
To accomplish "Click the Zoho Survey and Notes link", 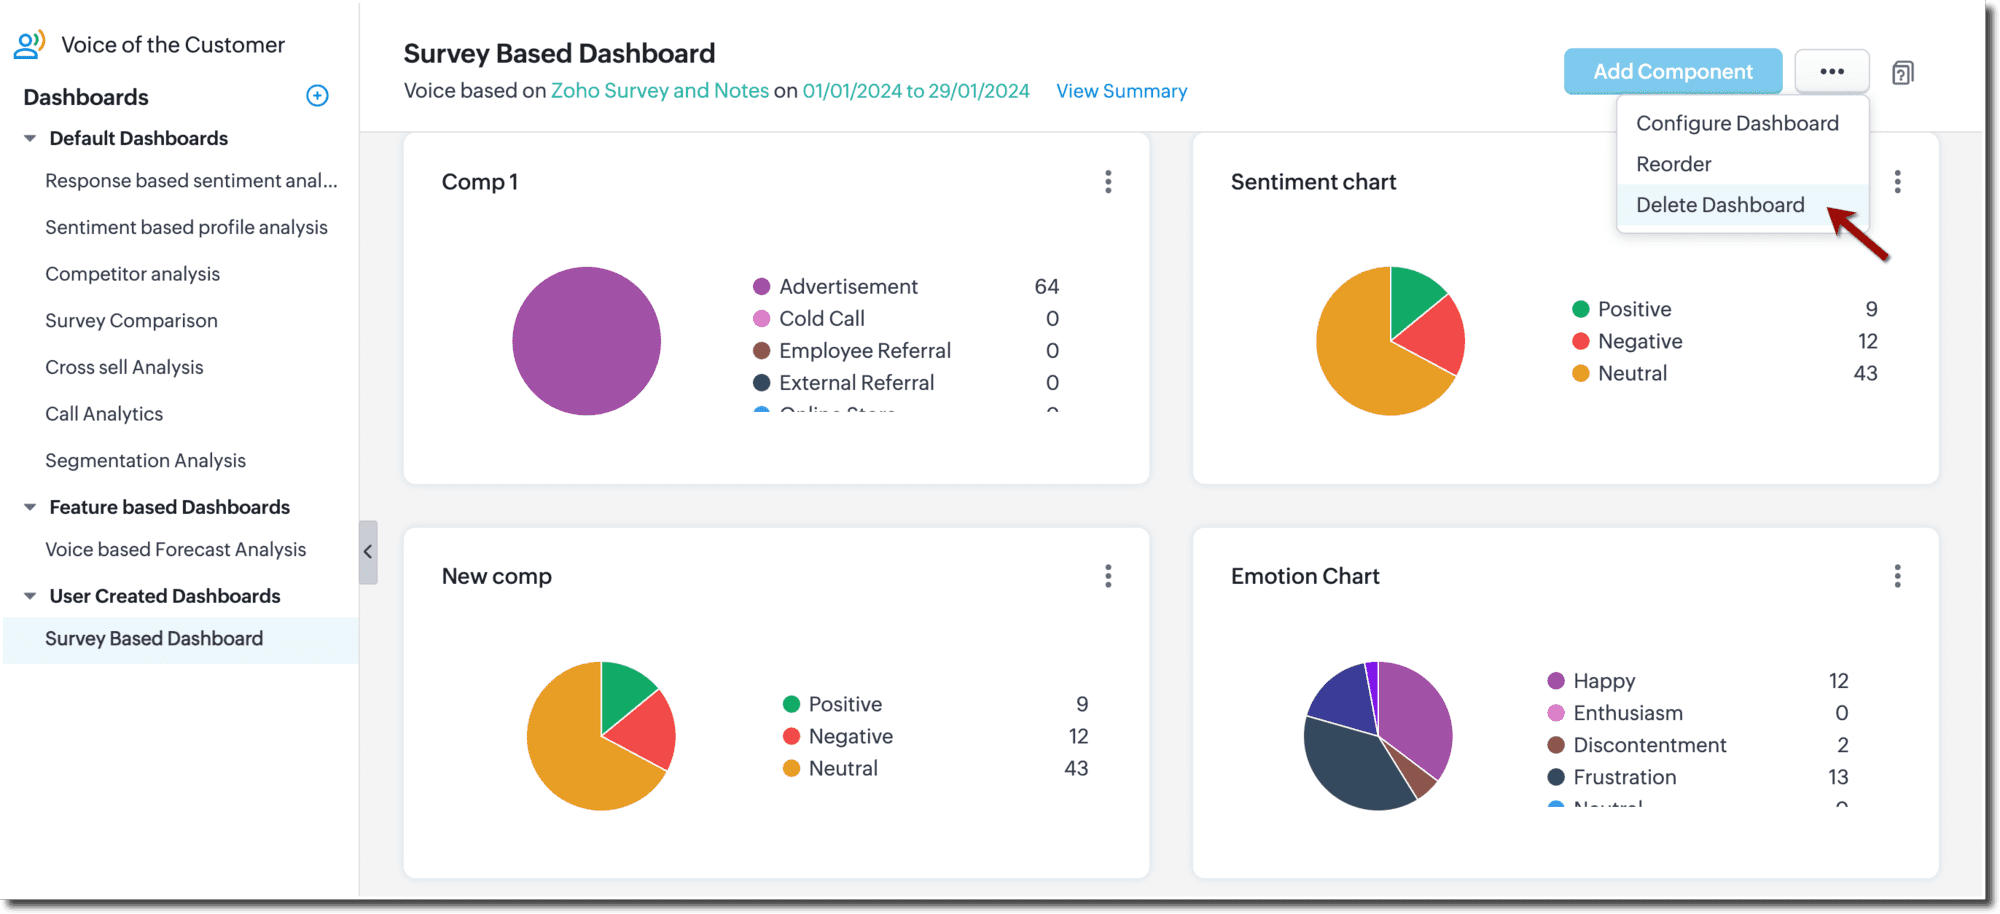I will (x=660, y=91).
